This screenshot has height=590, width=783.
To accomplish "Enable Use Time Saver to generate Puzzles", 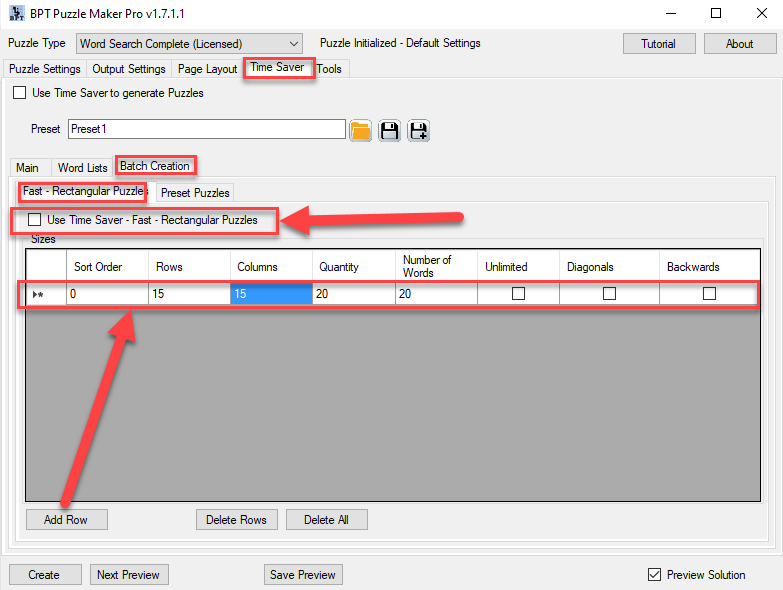I will (20, 93).
